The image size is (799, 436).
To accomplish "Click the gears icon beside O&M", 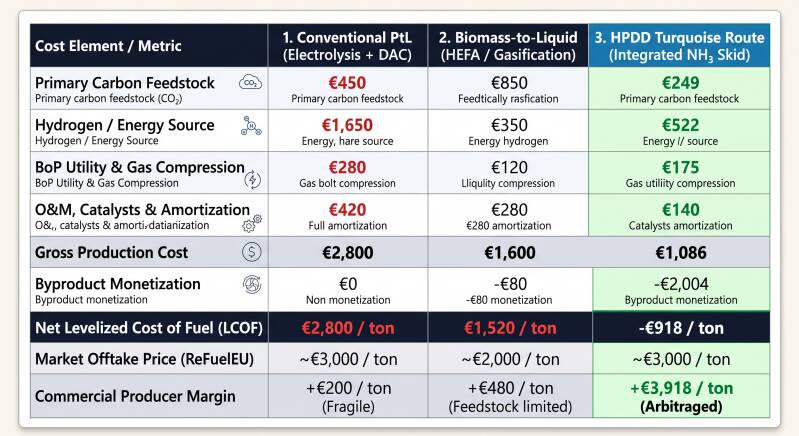I will coord(252,223).
